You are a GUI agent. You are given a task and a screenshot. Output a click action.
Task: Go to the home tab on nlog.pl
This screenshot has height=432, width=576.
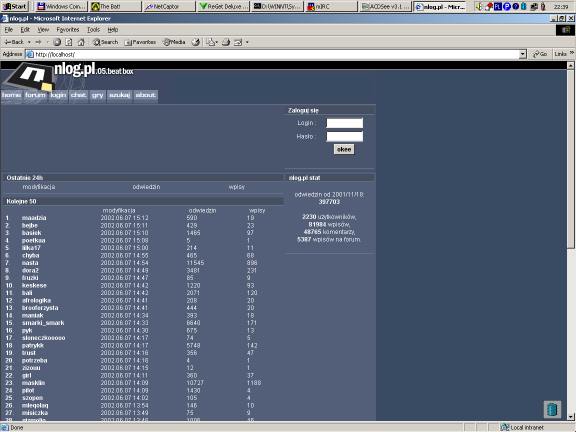pyautogui.click(x=11, y=96)
